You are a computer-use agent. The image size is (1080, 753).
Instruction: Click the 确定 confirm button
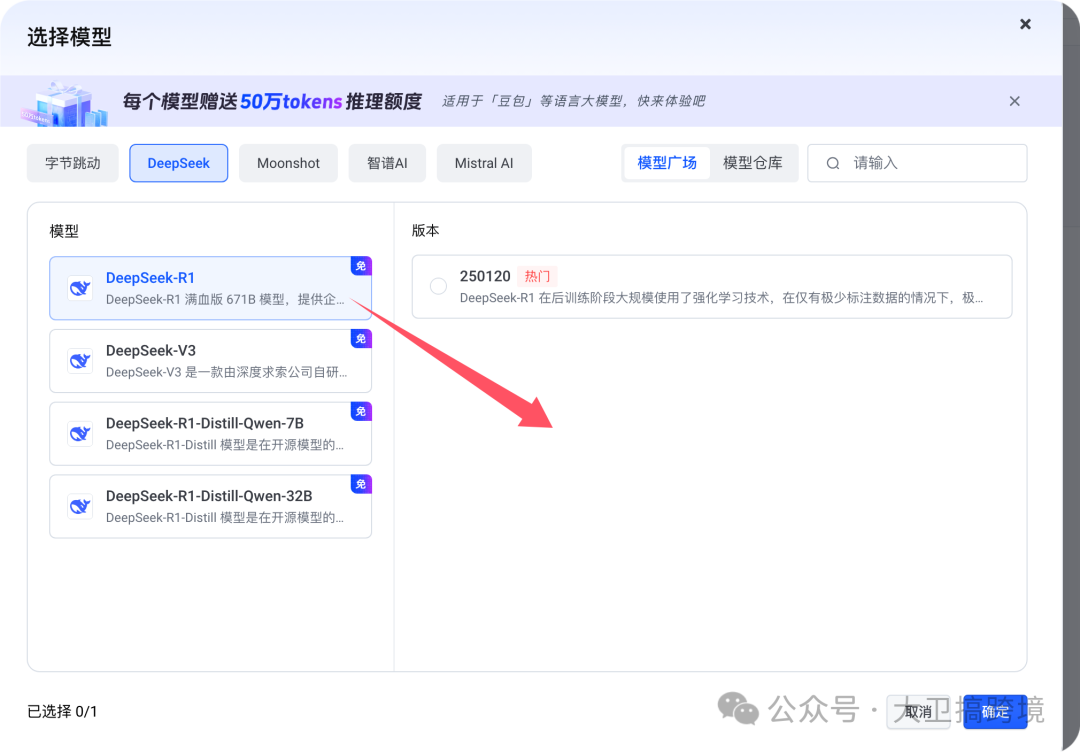[x=995, y=711]
